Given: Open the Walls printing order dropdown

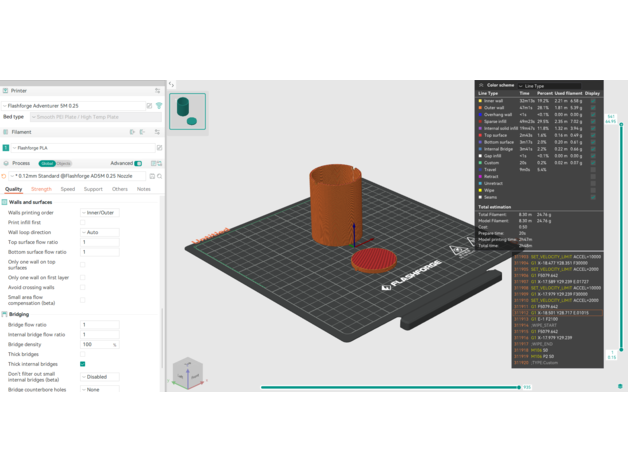Looking at the screenshot, I should click(99, 213).
